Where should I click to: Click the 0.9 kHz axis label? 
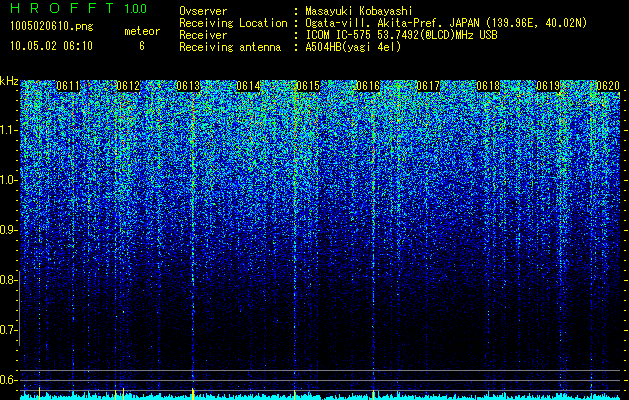8,230
